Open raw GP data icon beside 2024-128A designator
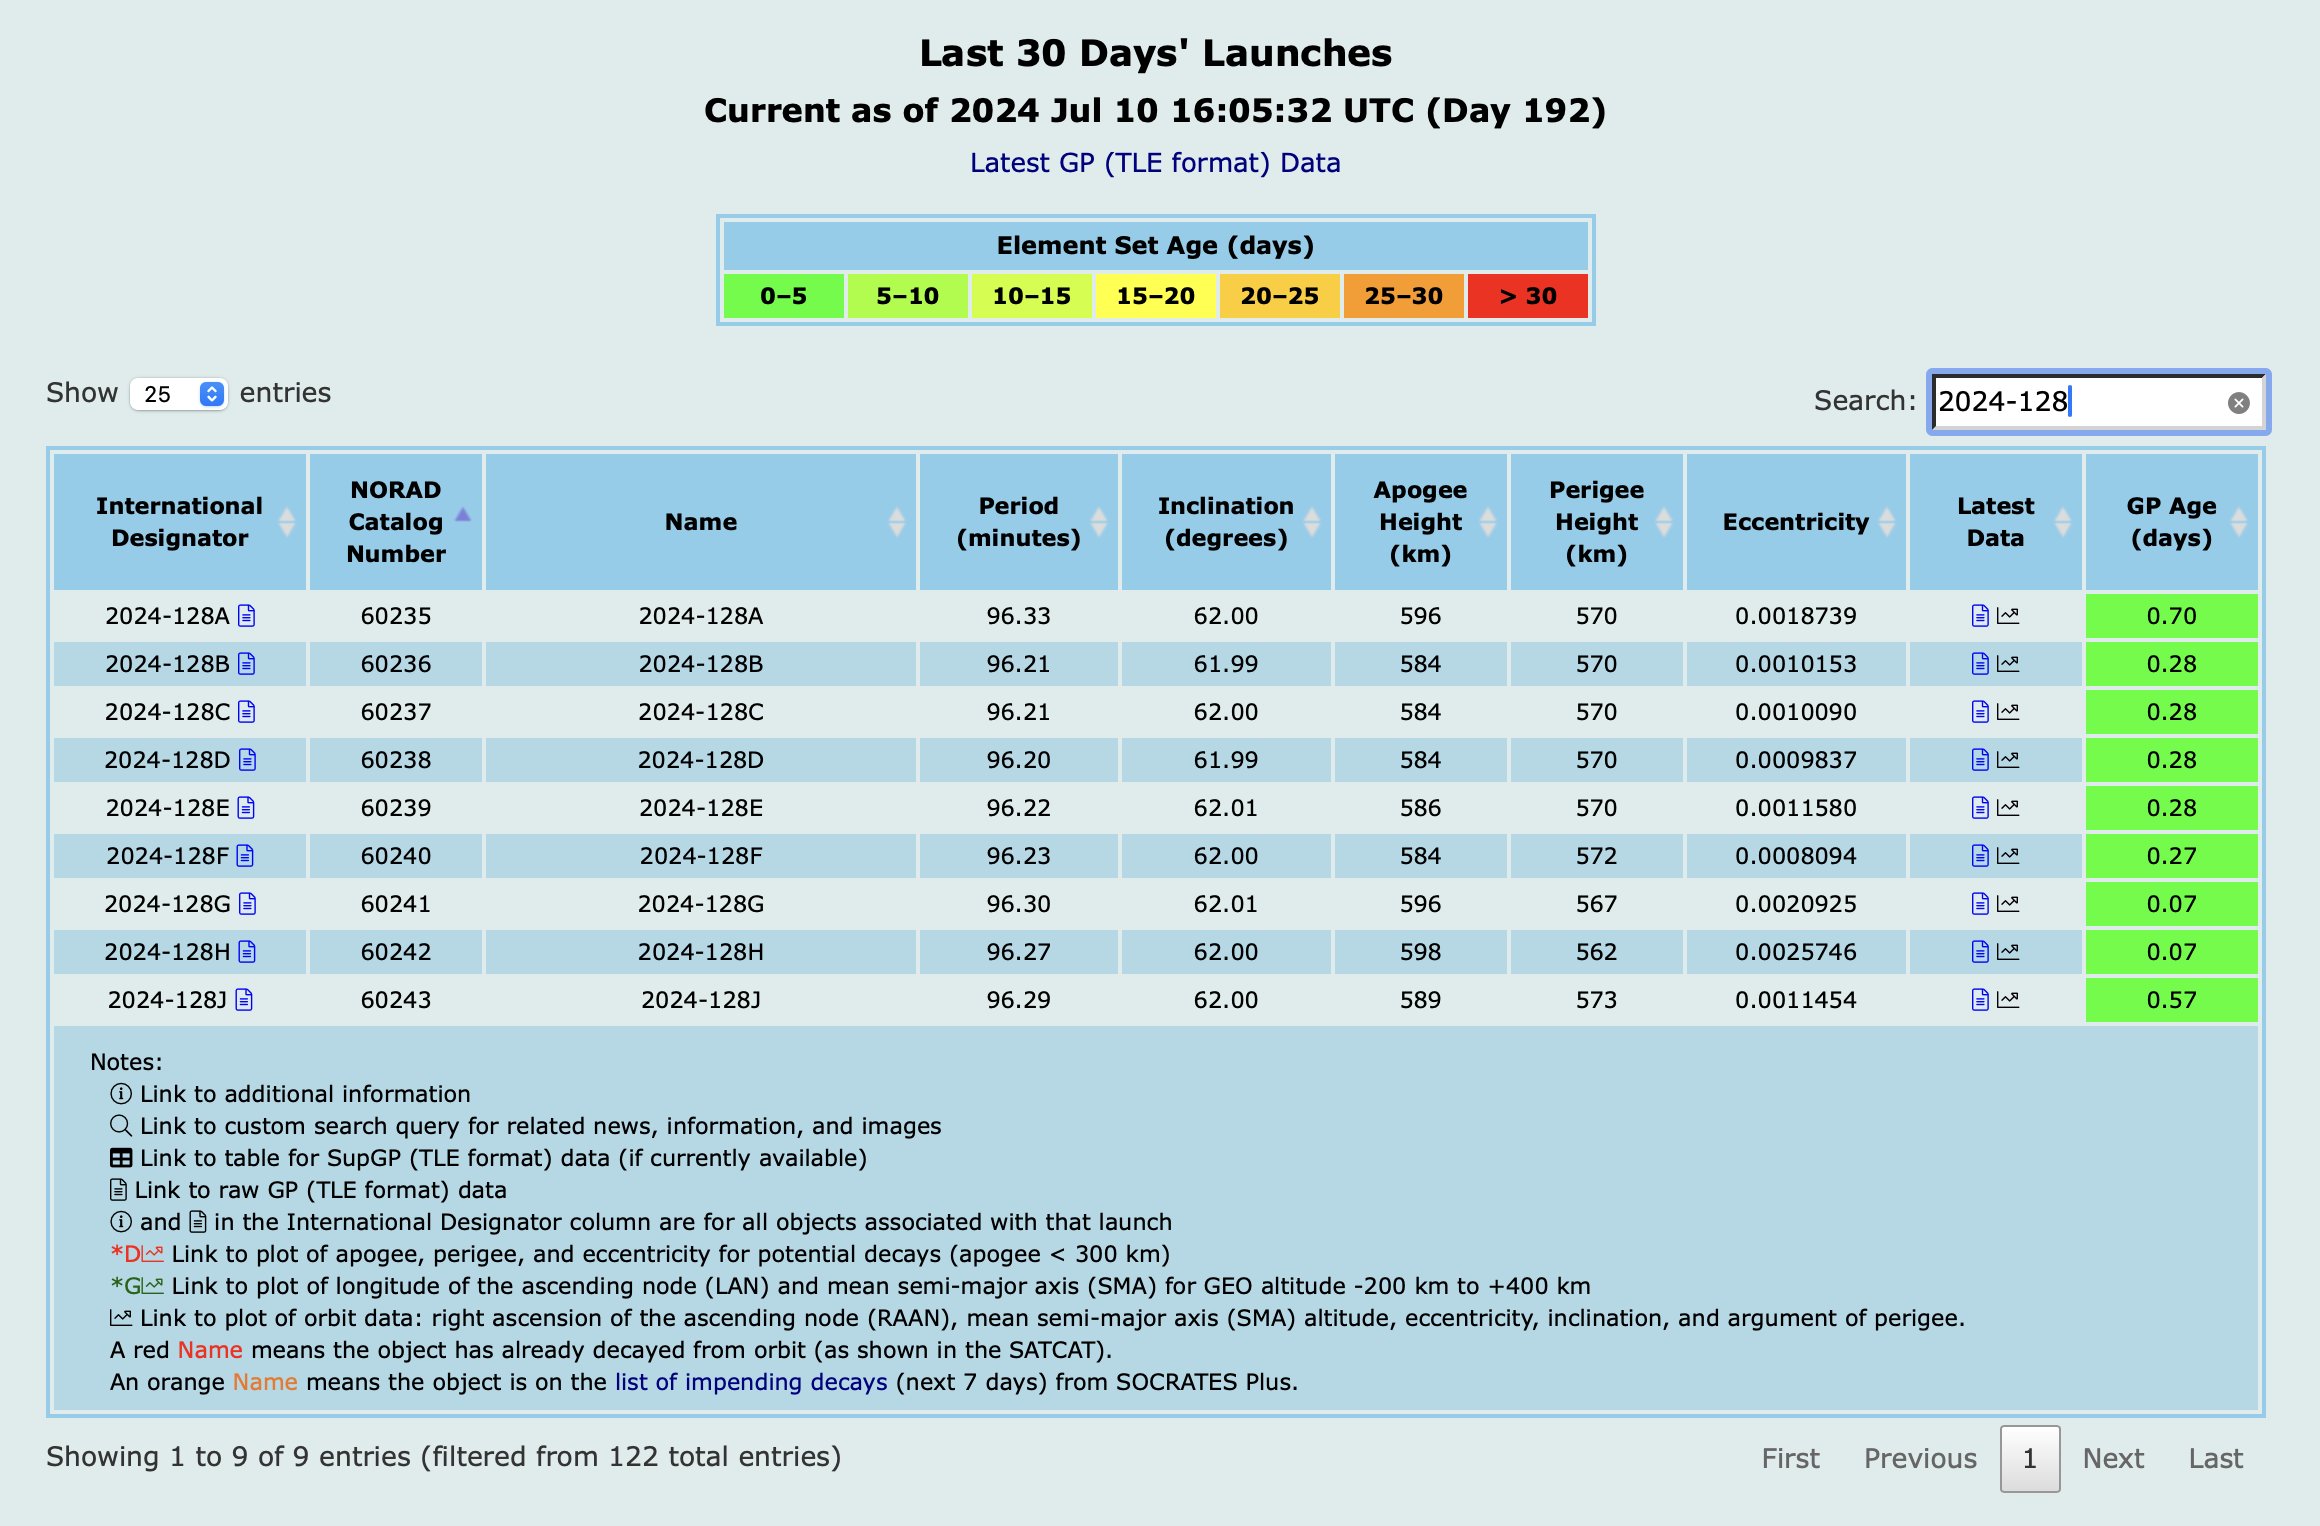The width and height of the screenshot is (2320, 1526). [x=247, y=616]
